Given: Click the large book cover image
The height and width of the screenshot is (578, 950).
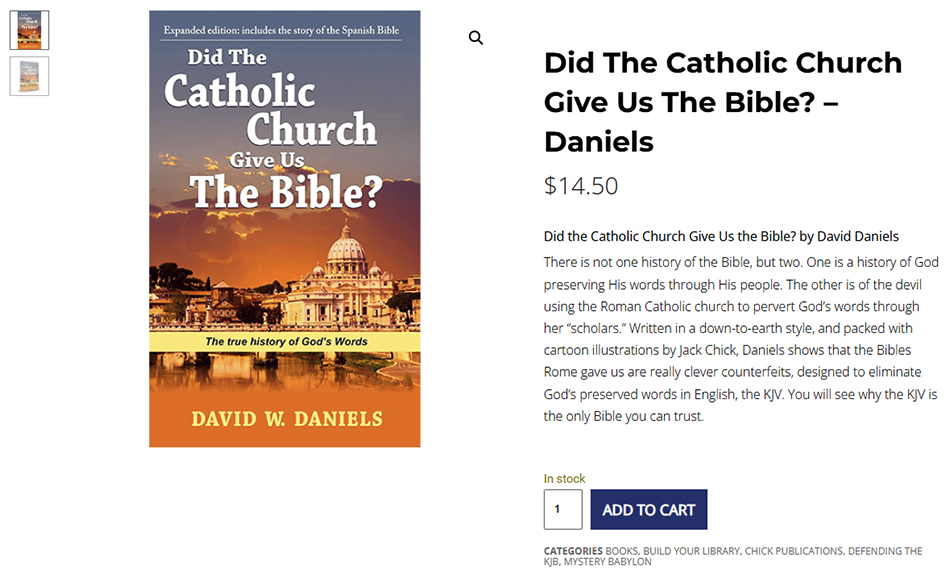Looking at the screenshot, I should (284, 228).
